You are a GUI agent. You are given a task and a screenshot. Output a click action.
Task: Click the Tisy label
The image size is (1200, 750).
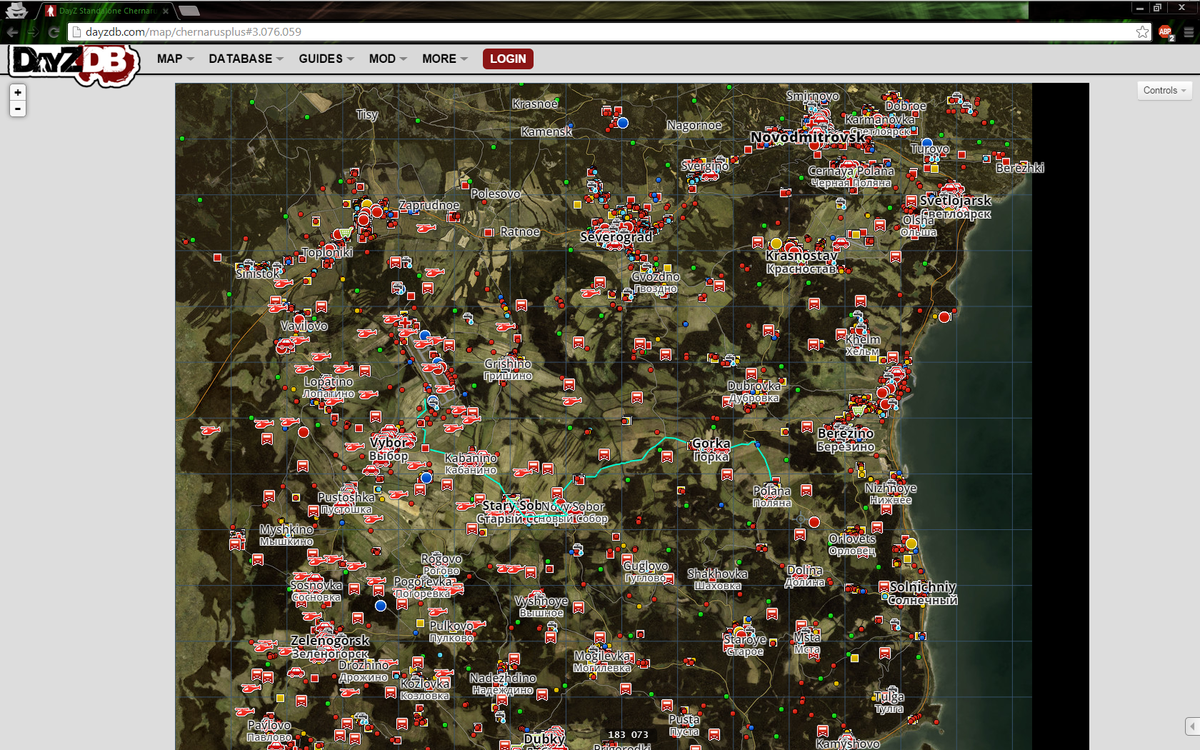tap(367, 115)
